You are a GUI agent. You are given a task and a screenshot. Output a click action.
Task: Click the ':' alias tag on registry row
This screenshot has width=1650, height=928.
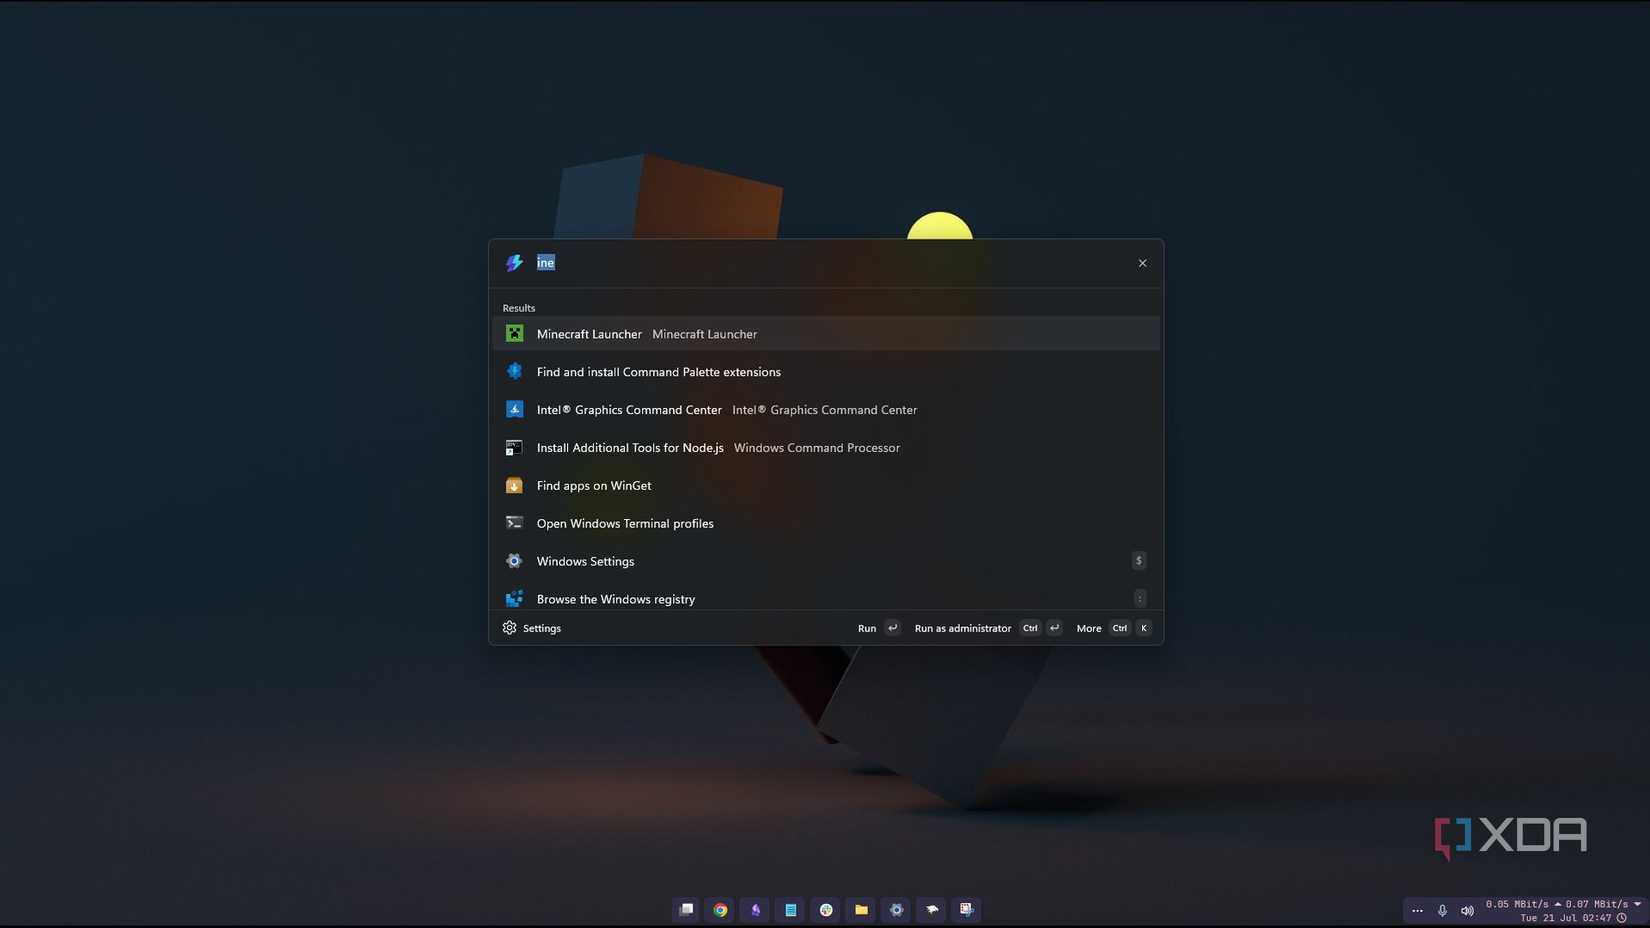pos(1139,599)
